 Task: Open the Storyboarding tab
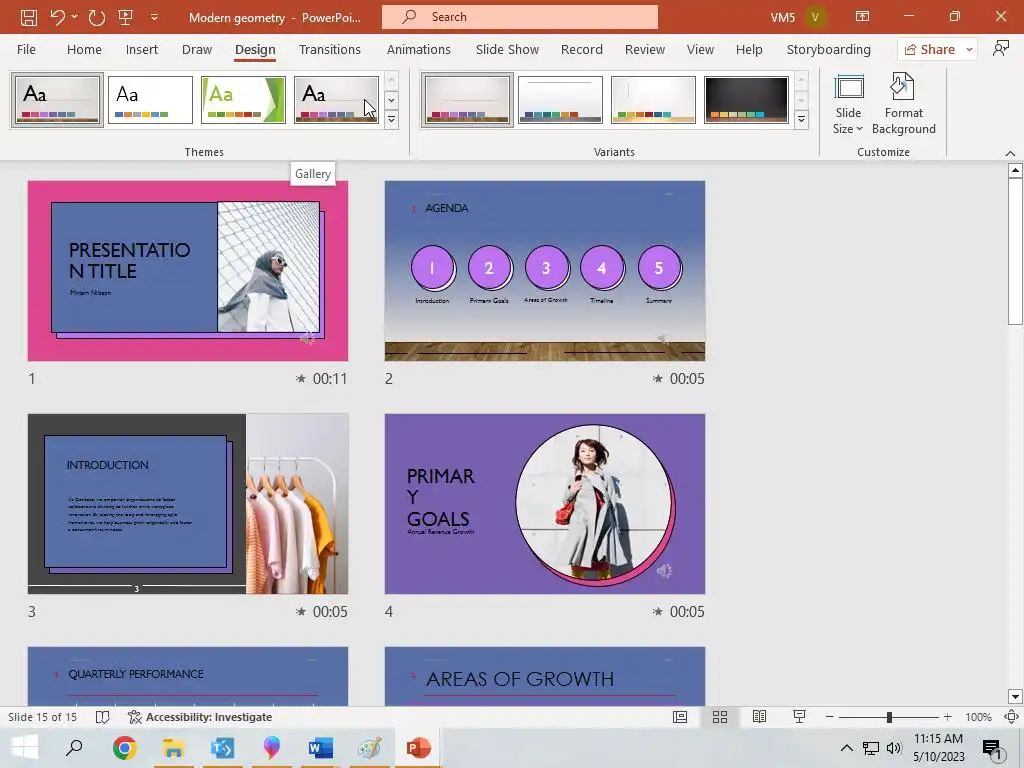[829, 50]
